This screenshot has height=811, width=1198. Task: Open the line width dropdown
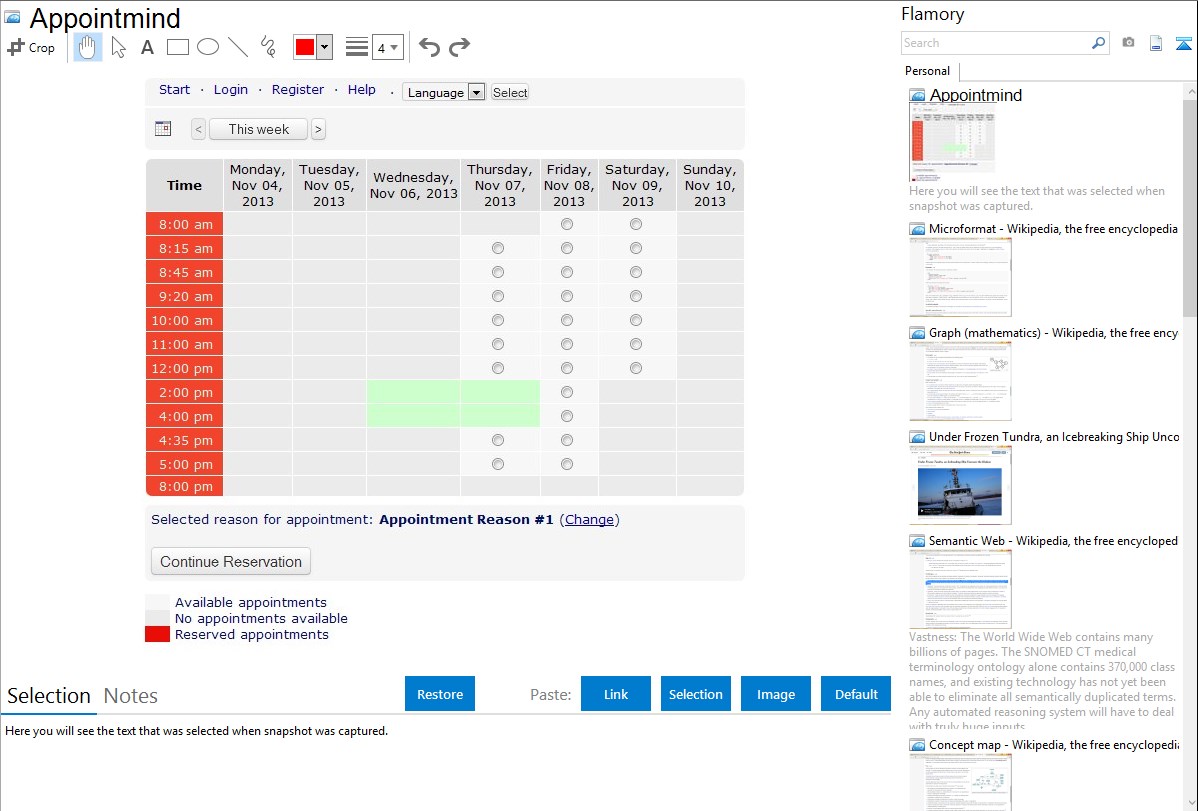pos(388,47)
